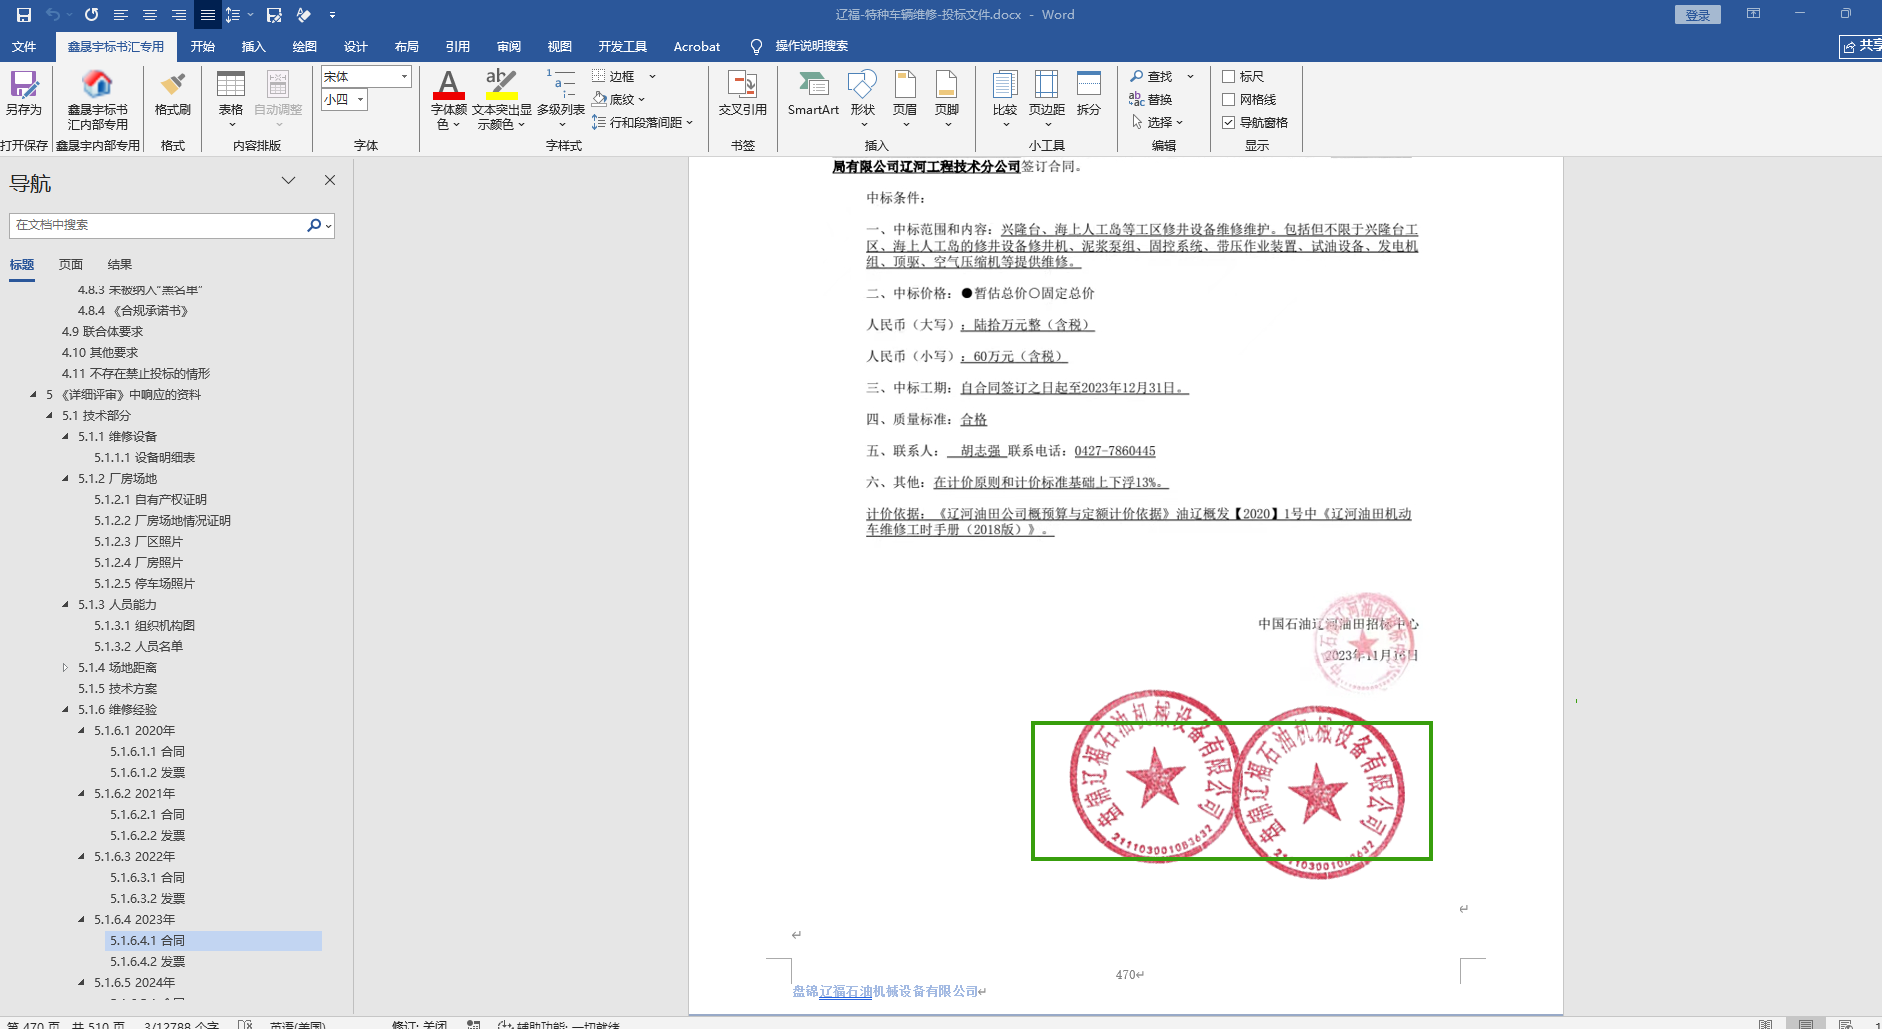Click the Redo icon in quick access toolbar
Viewport: 1882px width, 1029px height.
91,15
